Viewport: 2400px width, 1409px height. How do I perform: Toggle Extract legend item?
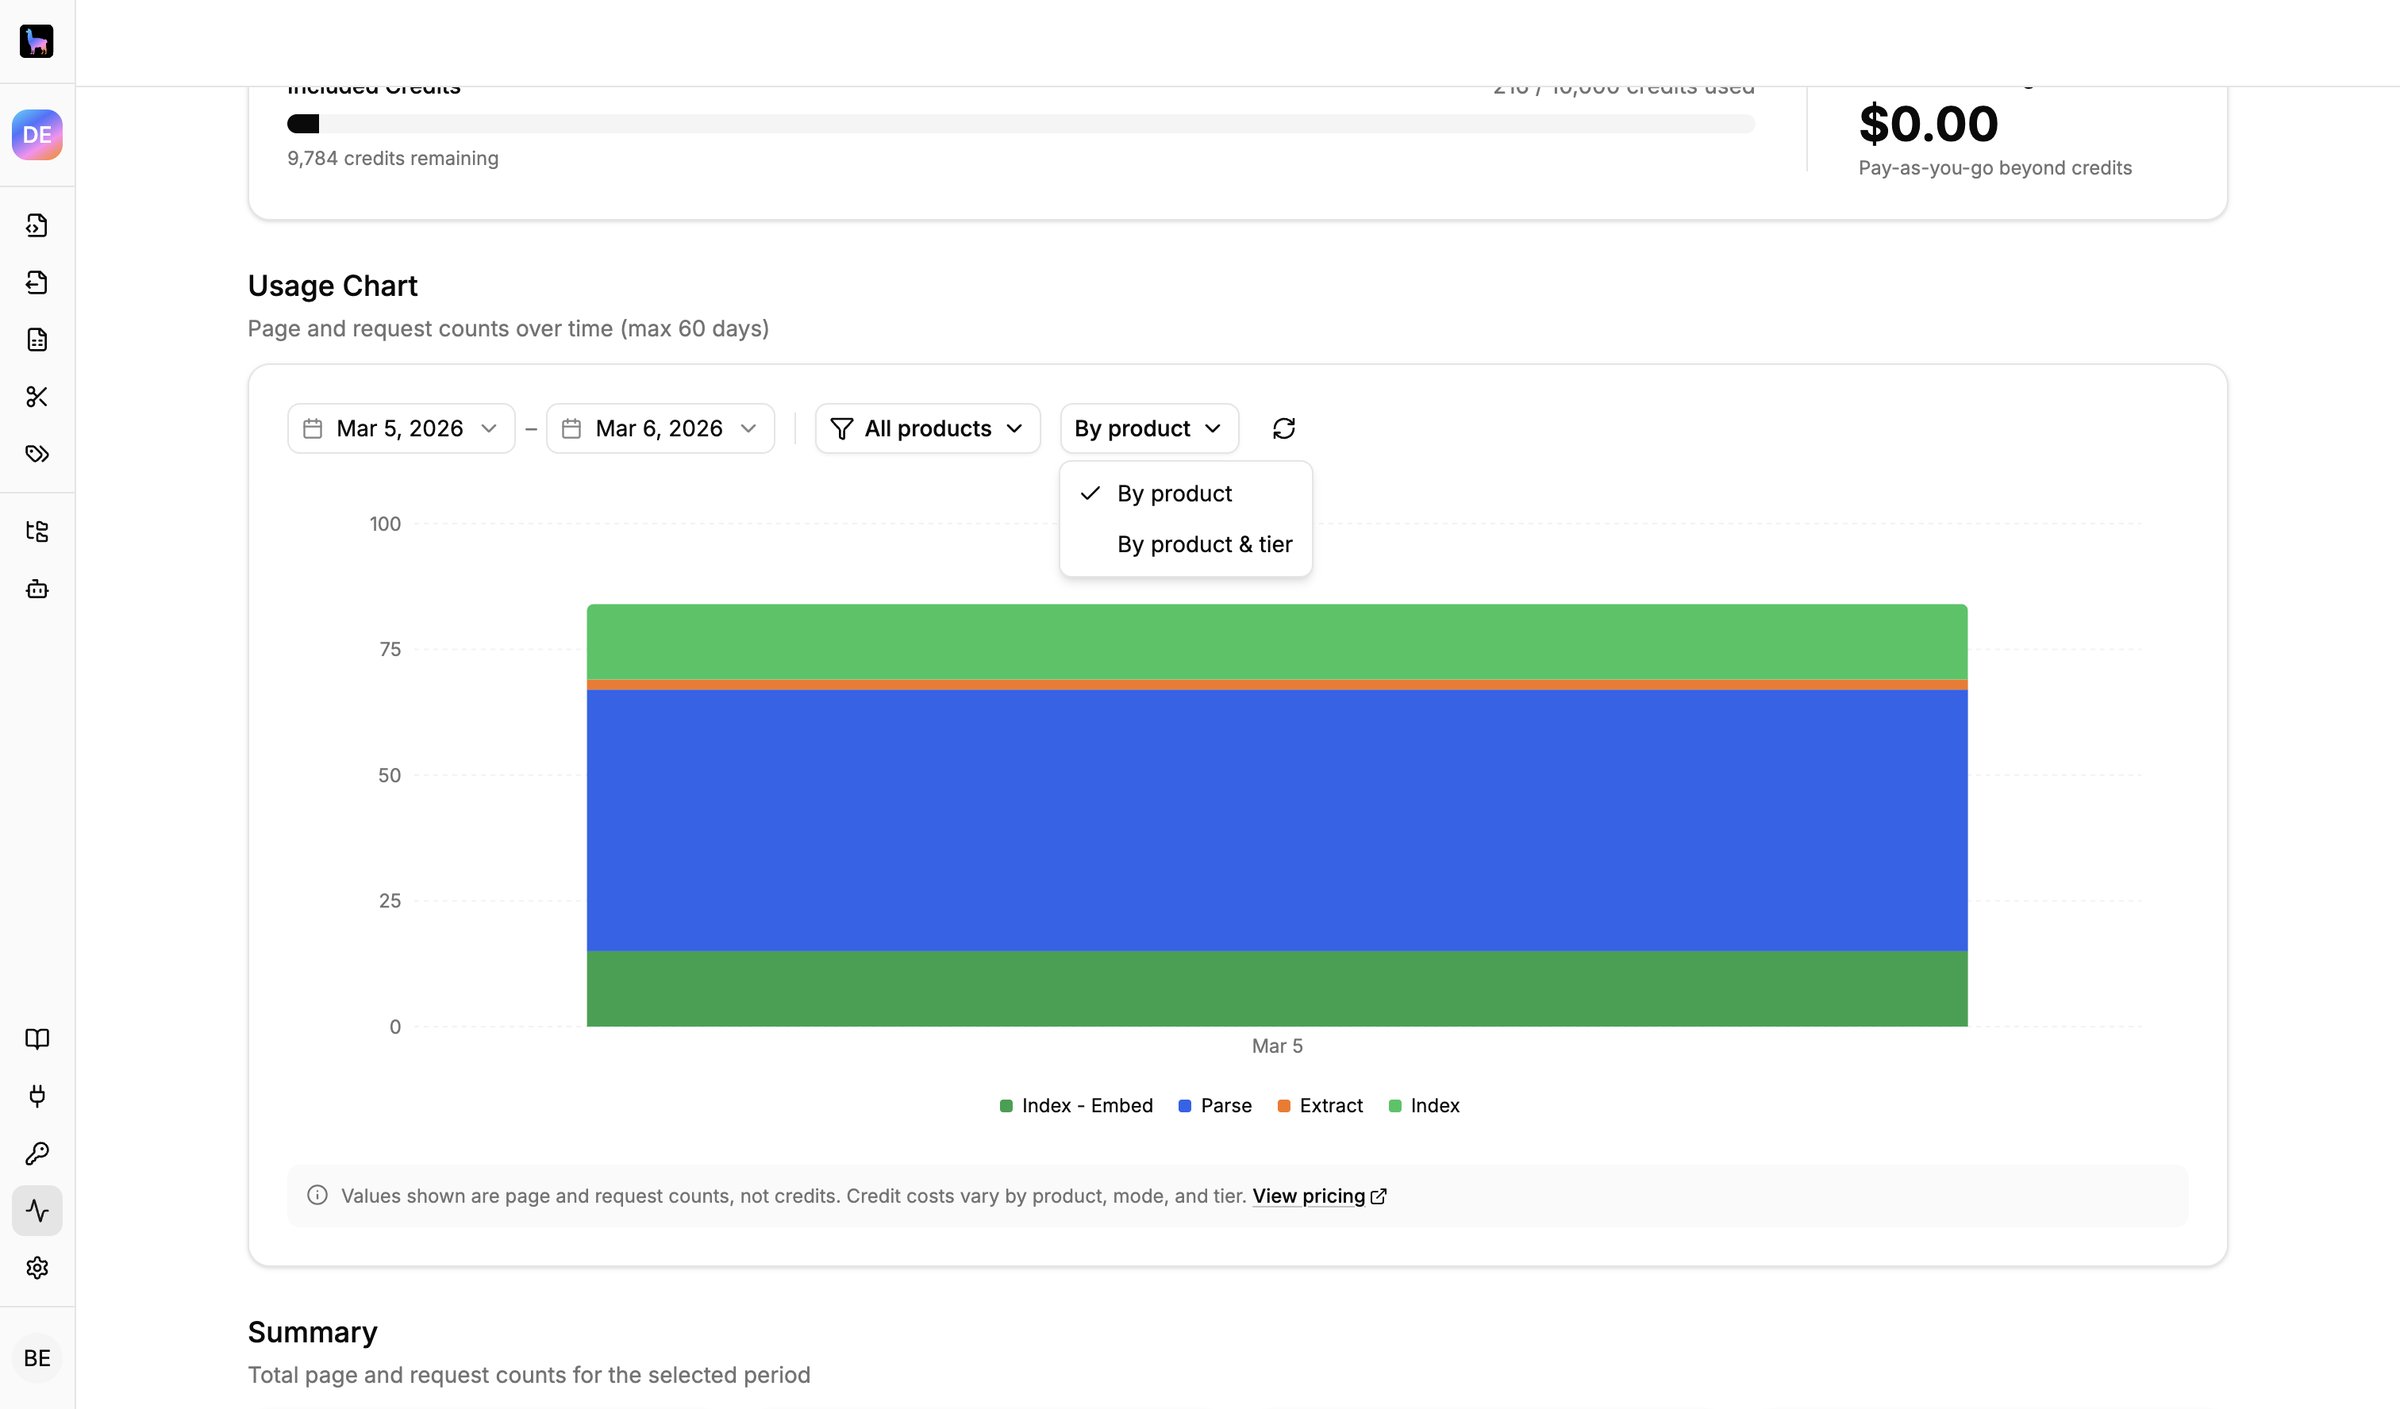tap(1320, 1105)
